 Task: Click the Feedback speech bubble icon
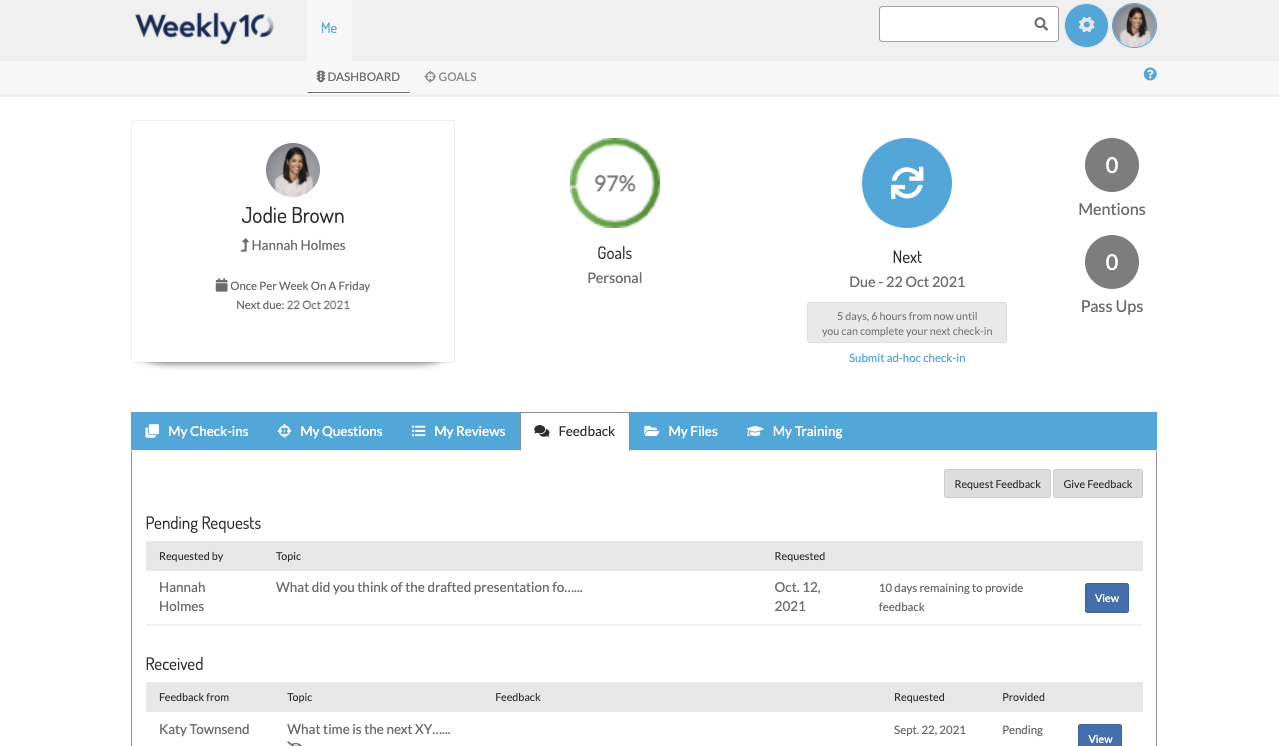click(x=541, y=430)
